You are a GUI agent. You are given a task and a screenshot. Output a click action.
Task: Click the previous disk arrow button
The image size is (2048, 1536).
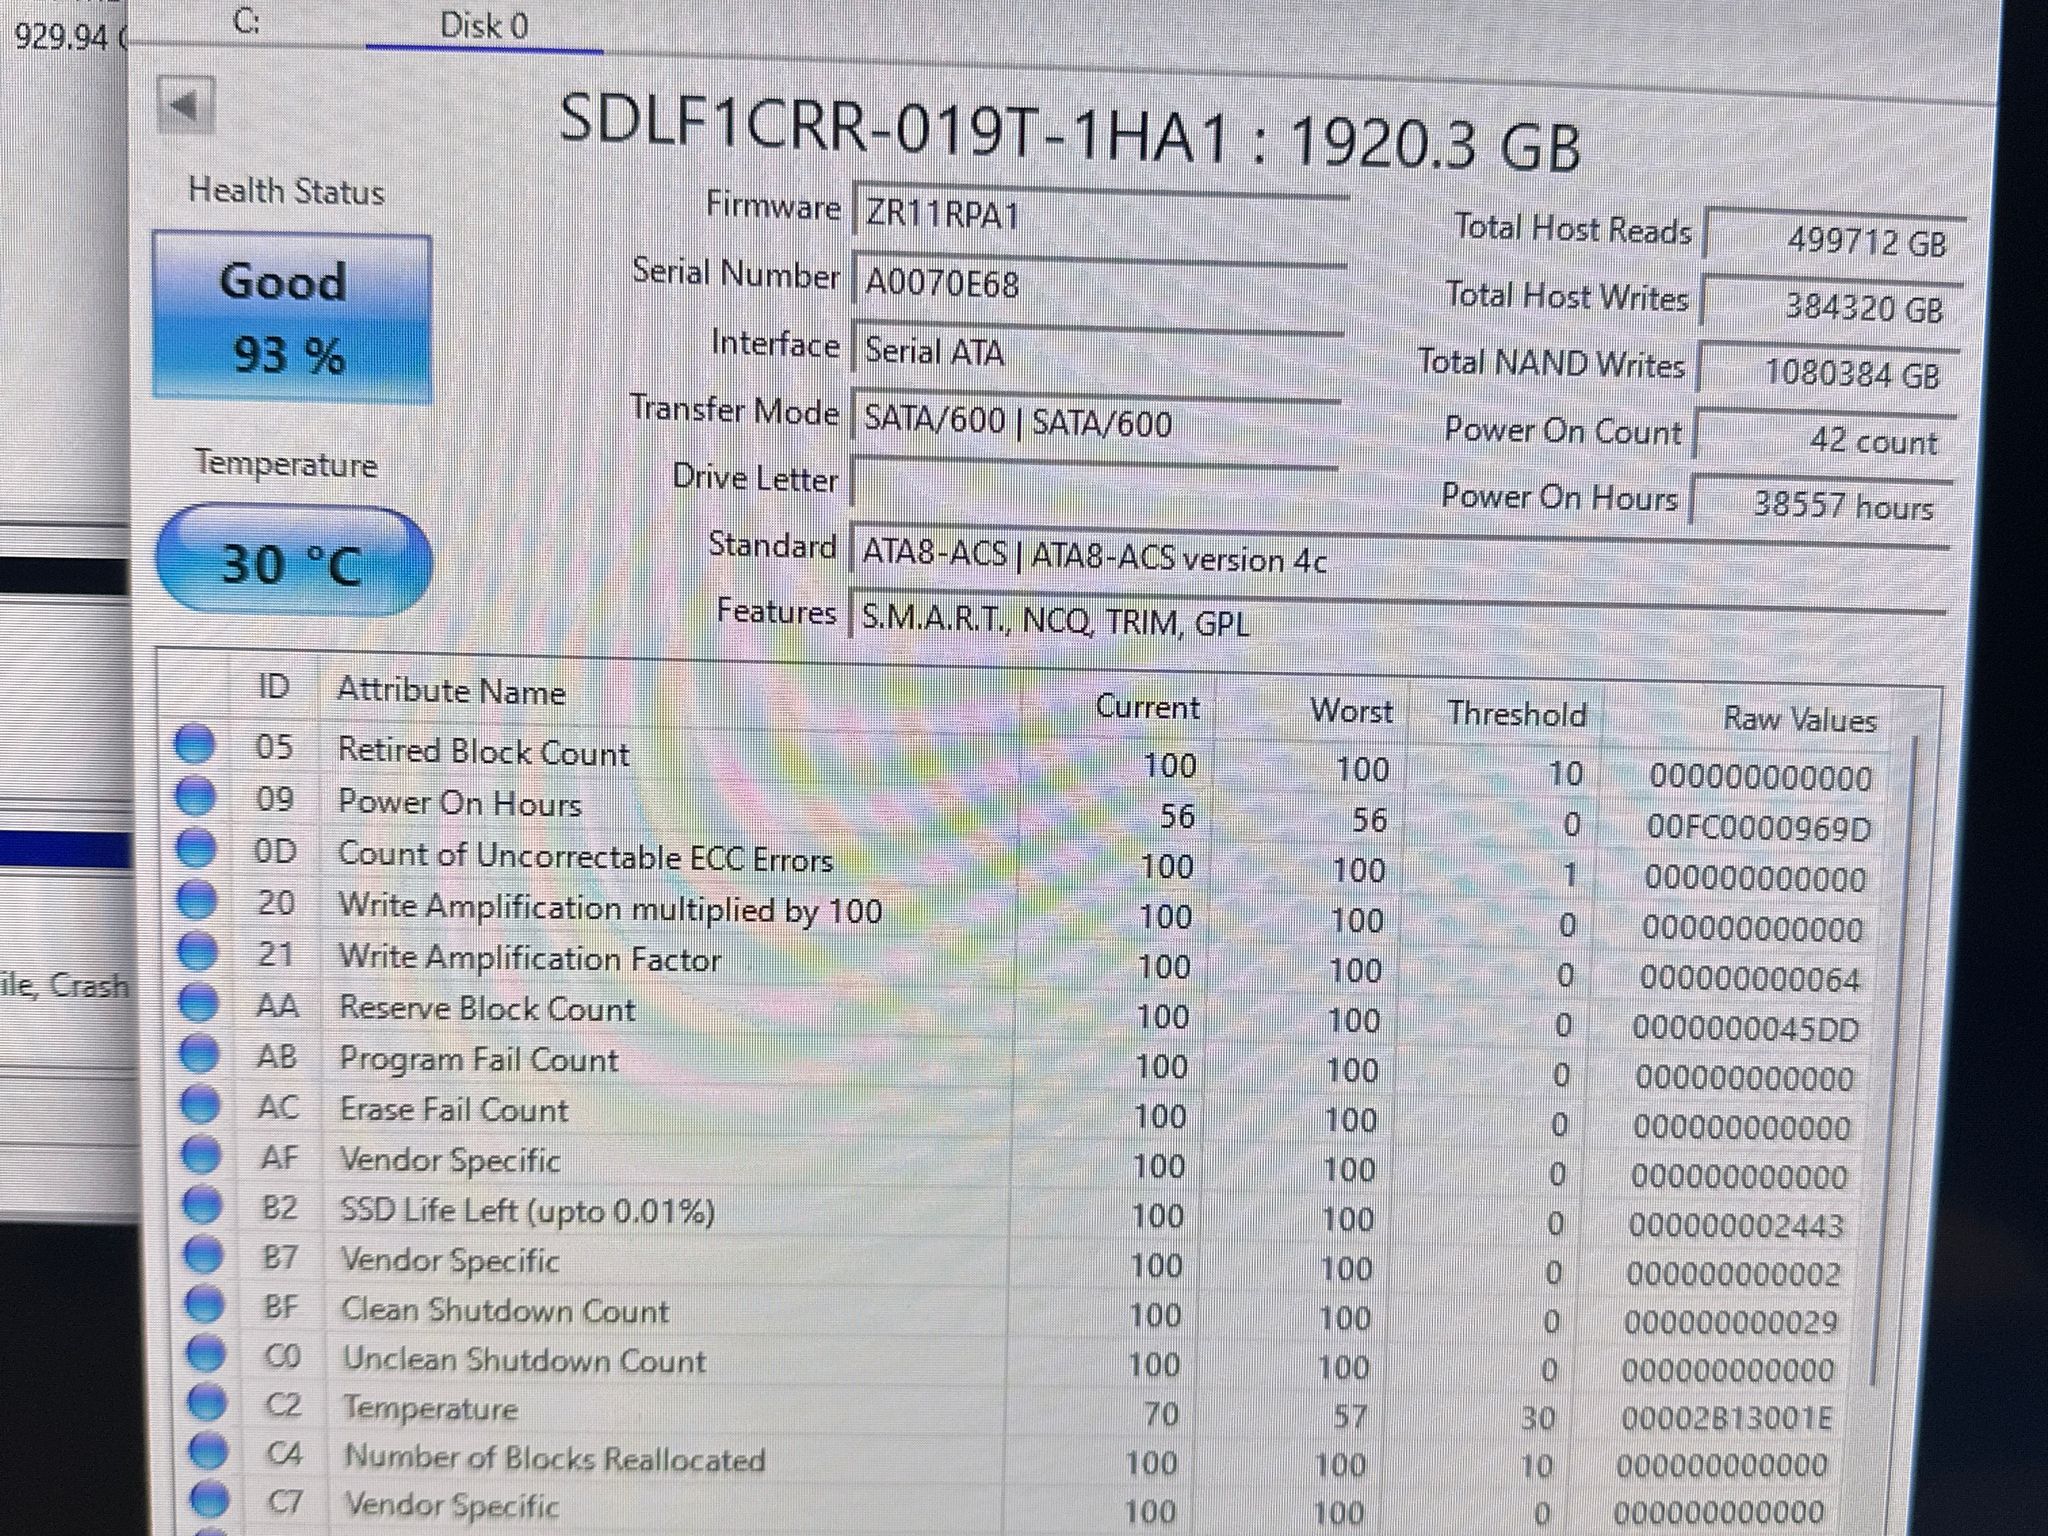tap(186, 104)
